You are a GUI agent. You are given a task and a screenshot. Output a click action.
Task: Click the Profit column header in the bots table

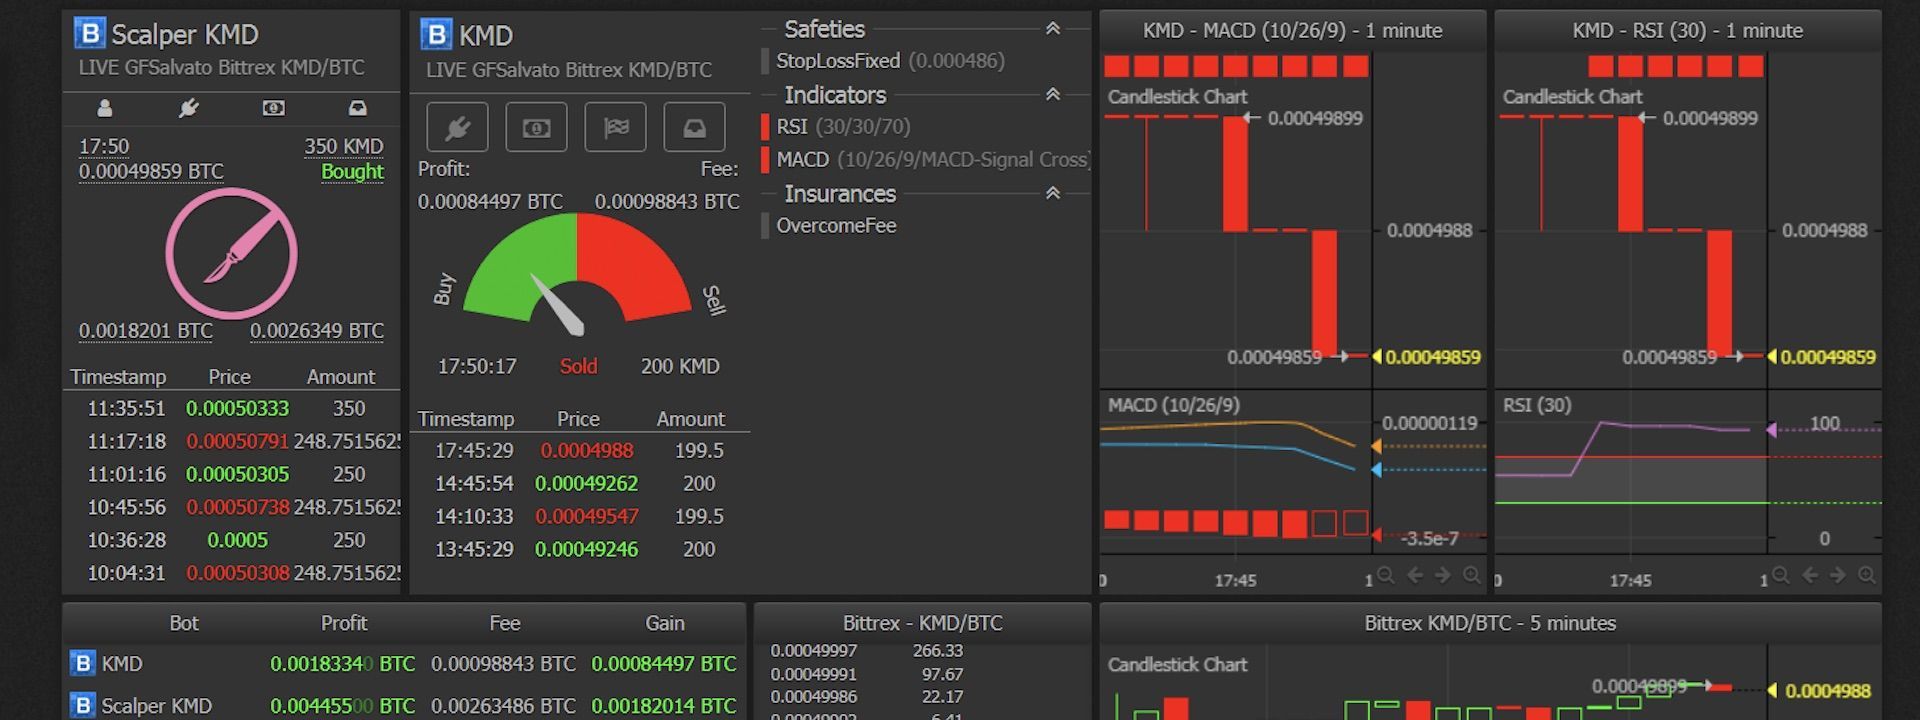pyautogui.click(x=344, y=623)
